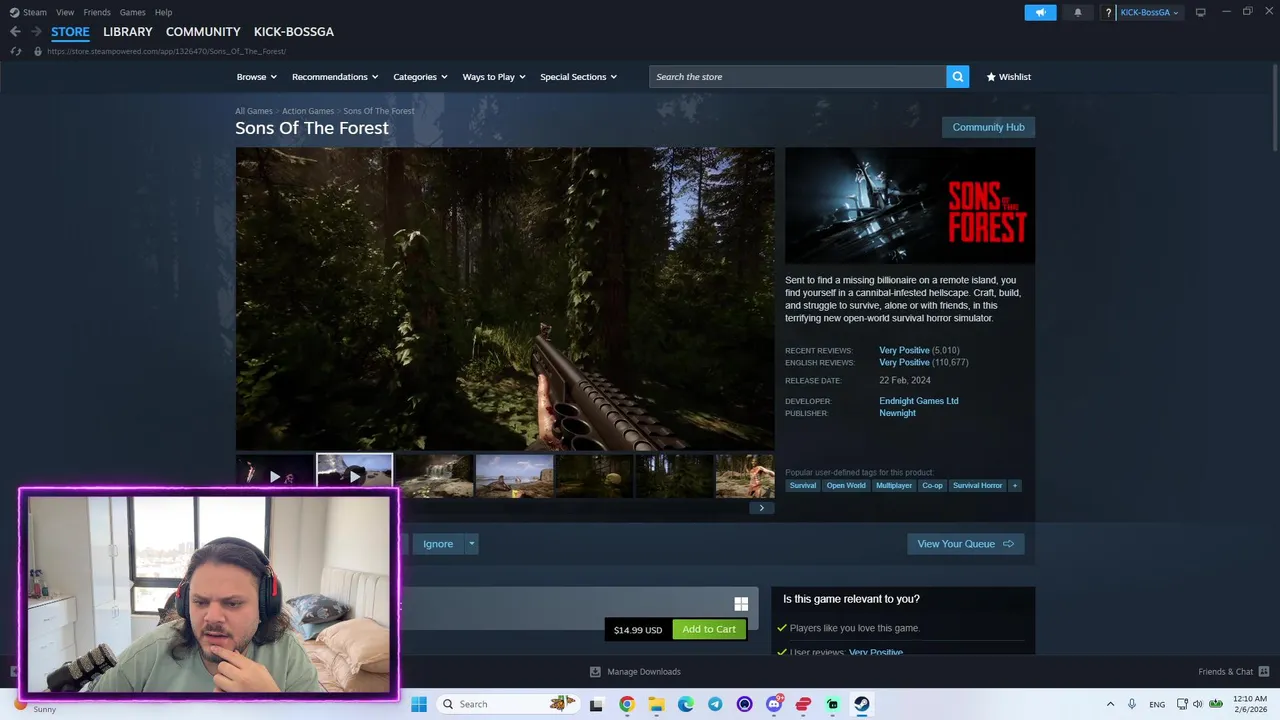1280x720 pixels.
Task: Click the Ignore button
Action: 438,544
